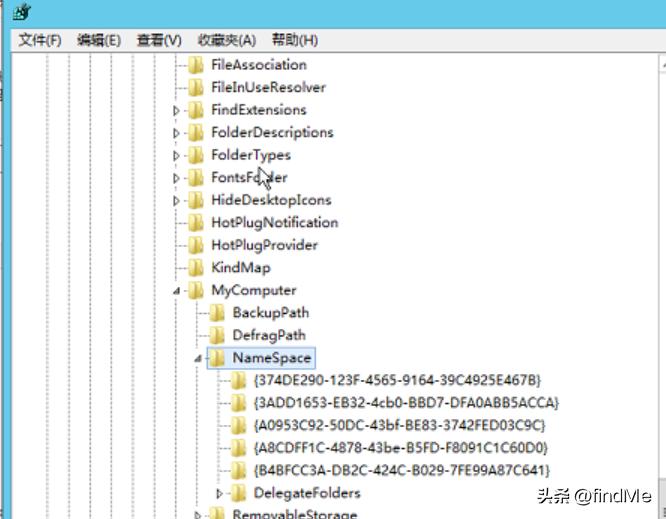Click folder icon of {B4BFCC3A-DB2C-424C-B029-7FE99A87C641}

click(238, 470)
